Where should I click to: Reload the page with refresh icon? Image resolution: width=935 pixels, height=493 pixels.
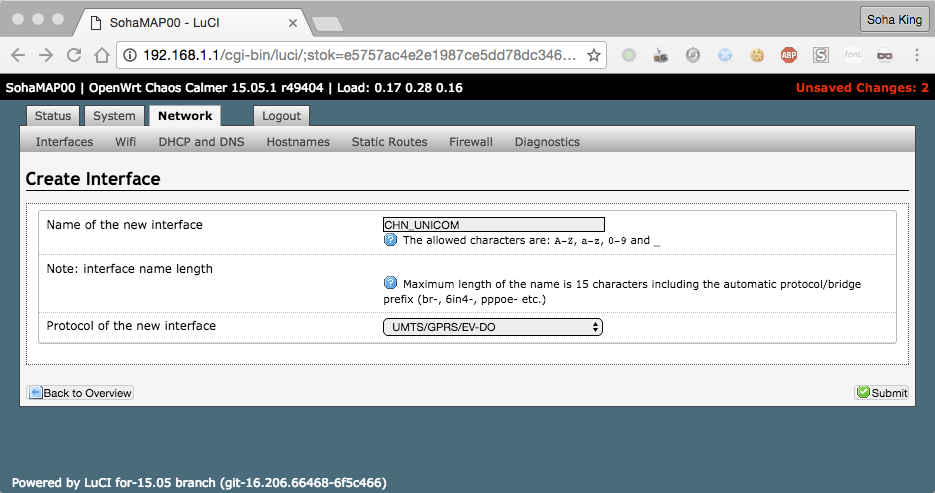pos(74,55)
